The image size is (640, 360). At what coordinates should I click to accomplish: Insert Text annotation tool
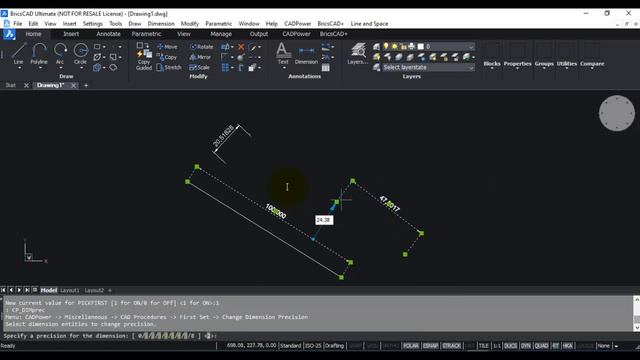(x=282, y=53)
